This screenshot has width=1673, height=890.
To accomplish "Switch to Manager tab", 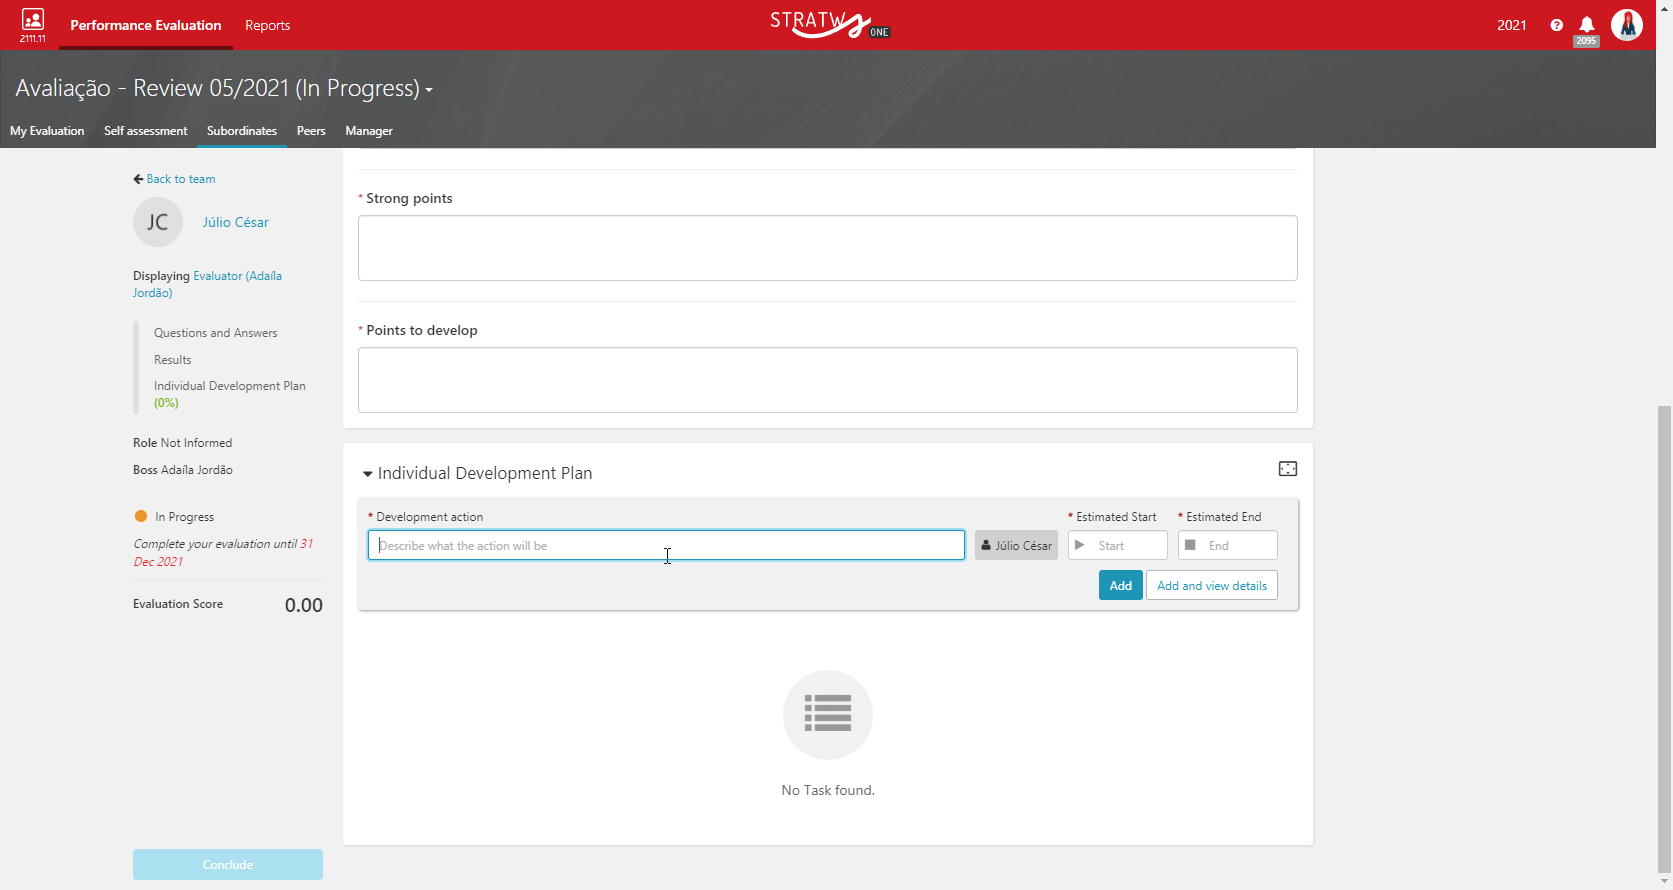I will [369, 131].
